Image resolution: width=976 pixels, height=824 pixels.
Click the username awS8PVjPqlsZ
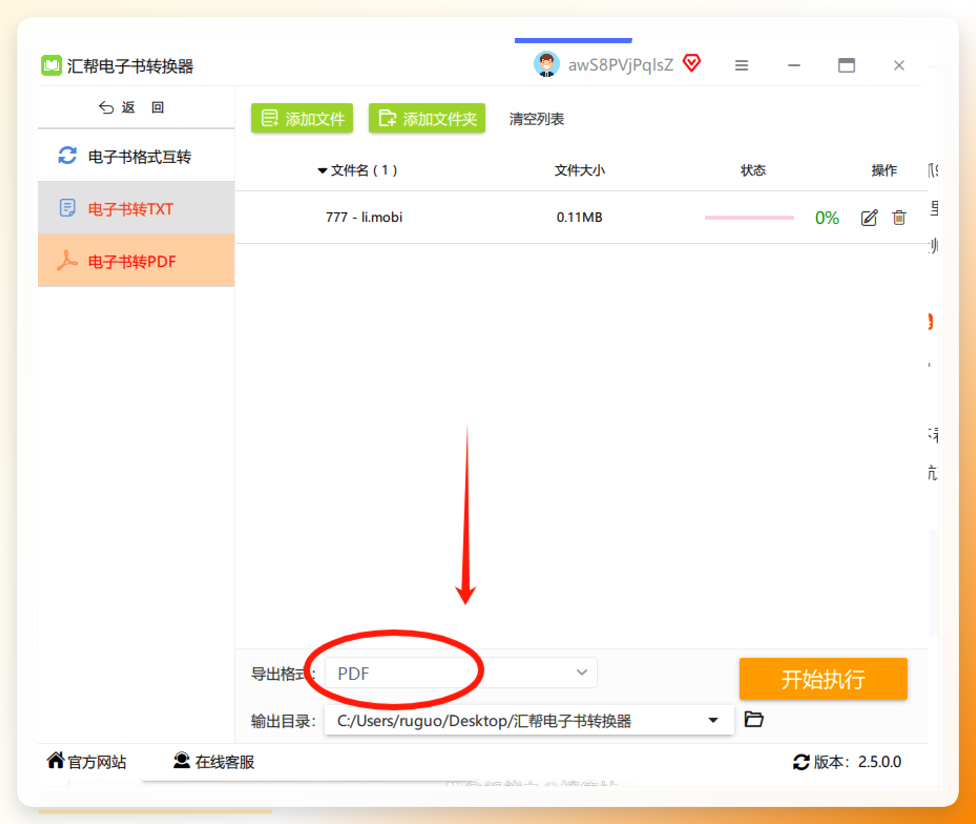click(621, 65)
